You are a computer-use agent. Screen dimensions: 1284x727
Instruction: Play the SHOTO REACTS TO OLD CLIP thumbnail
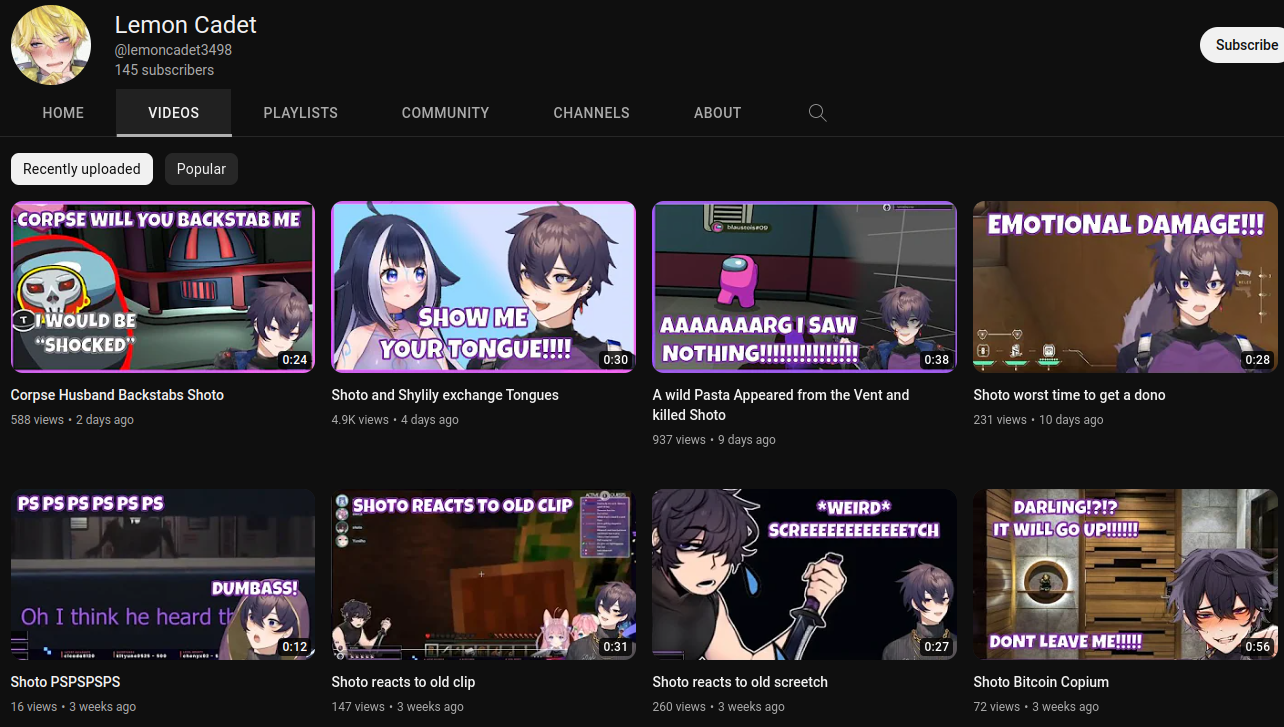[x=484, y=574]
